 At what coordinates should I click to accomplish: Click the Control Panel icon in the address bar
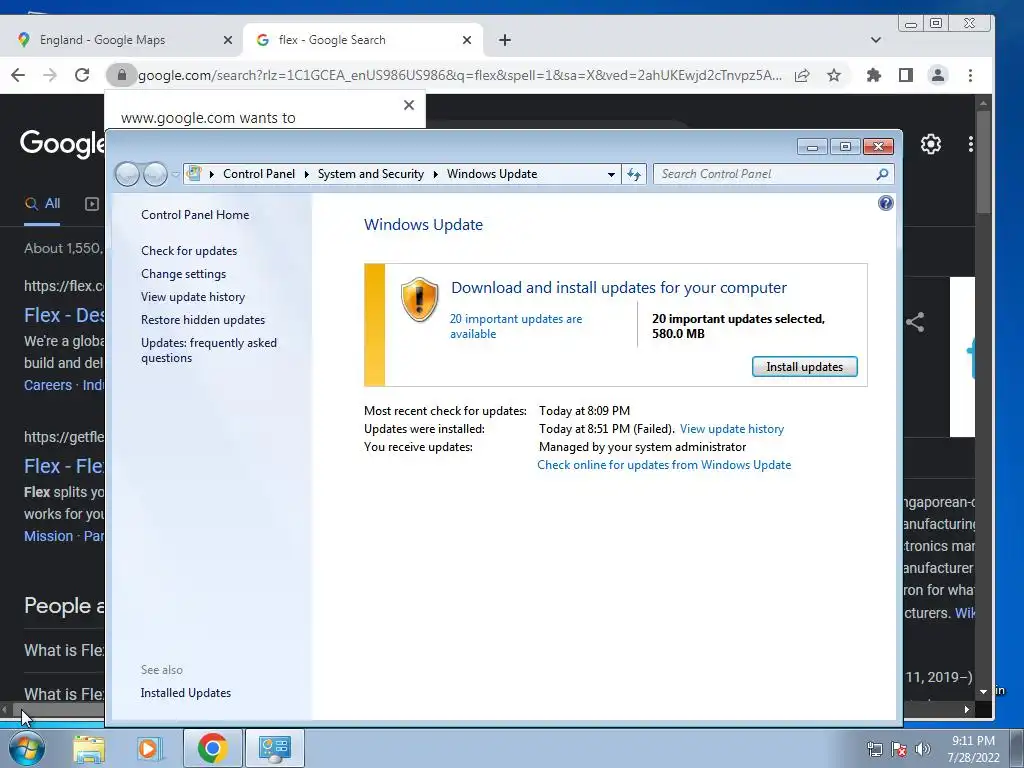[x=194, y=174]
